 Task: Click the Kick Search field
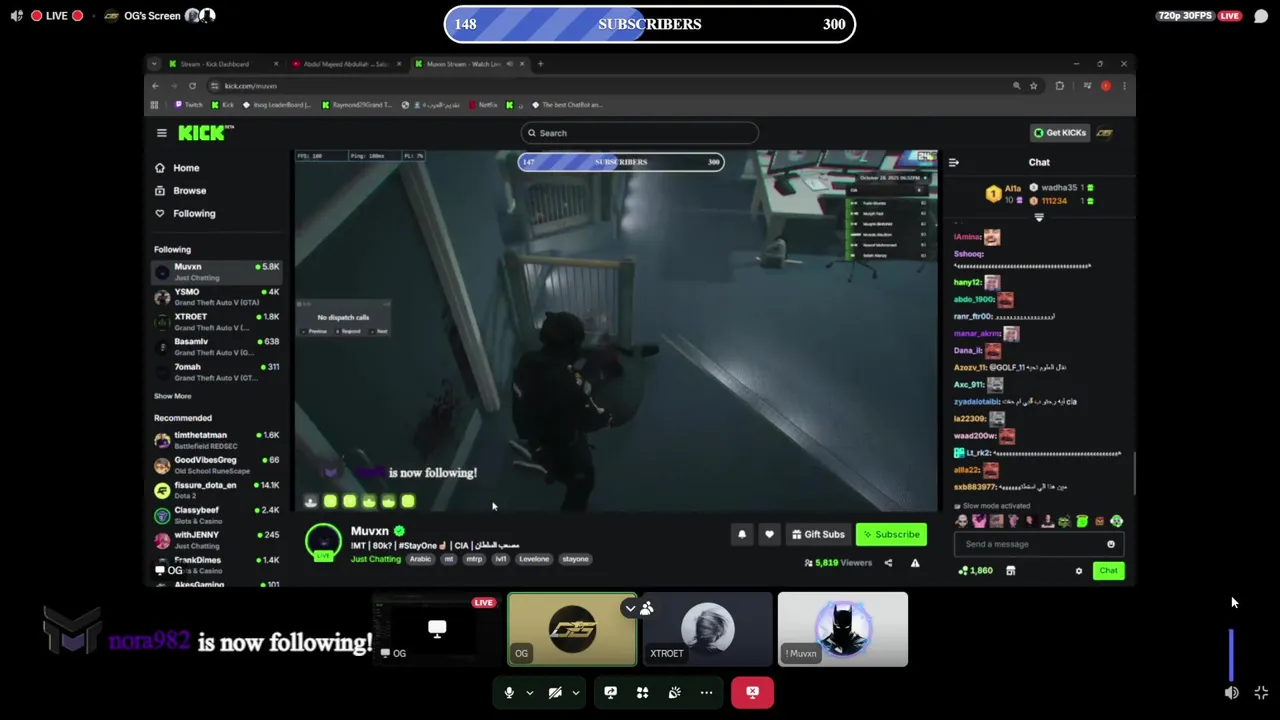640,133
